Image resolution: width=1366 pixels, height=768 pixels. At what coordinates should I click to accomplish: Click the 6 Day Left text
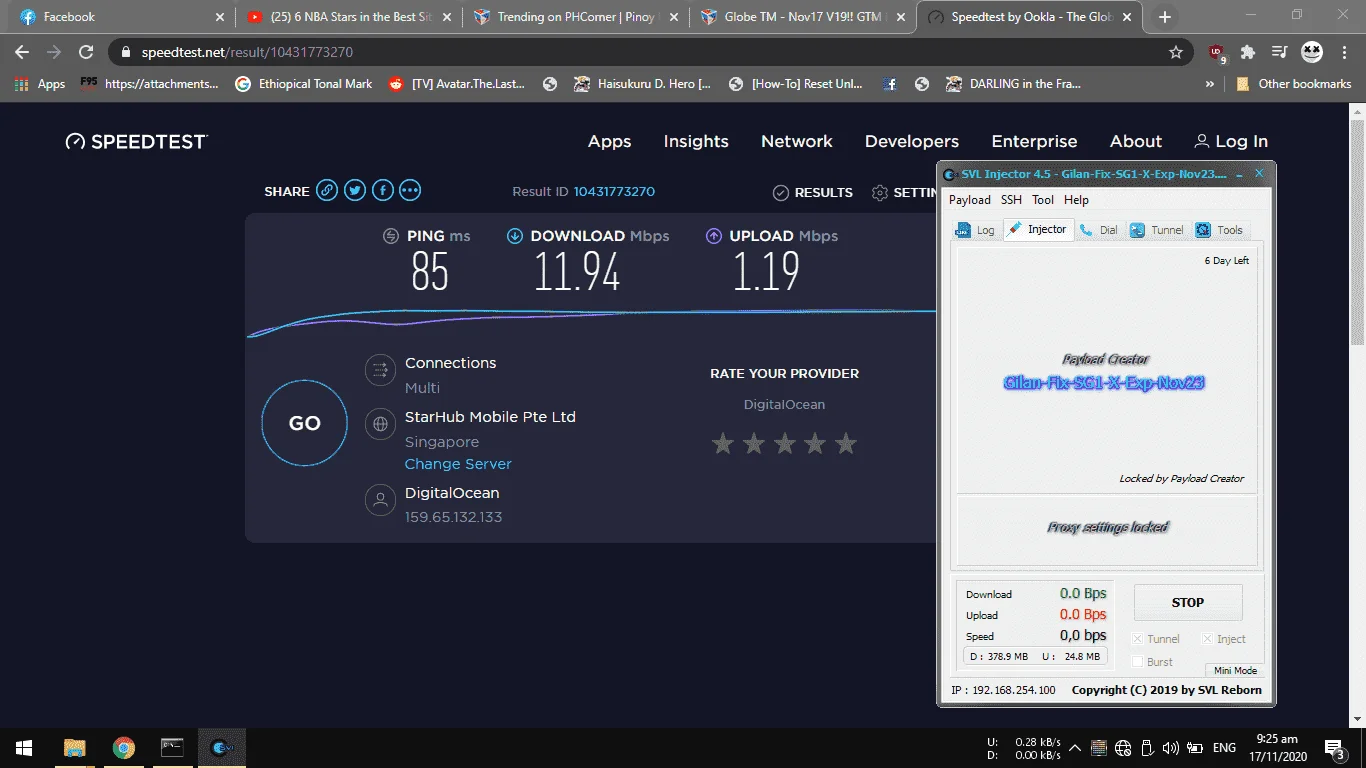tap(1226, 261)
